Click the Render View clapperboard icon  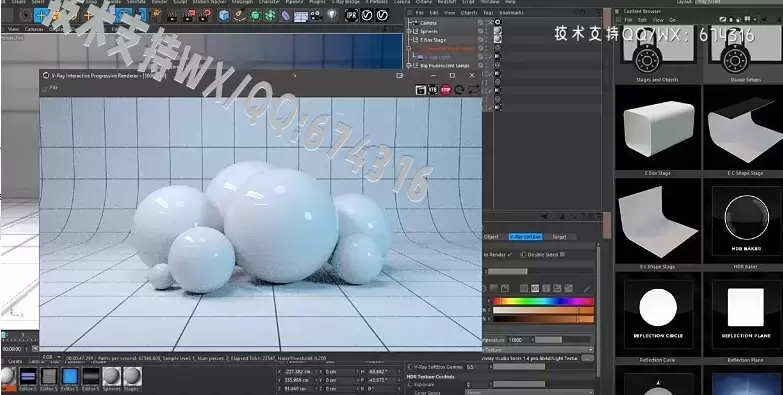coord(172,15)
